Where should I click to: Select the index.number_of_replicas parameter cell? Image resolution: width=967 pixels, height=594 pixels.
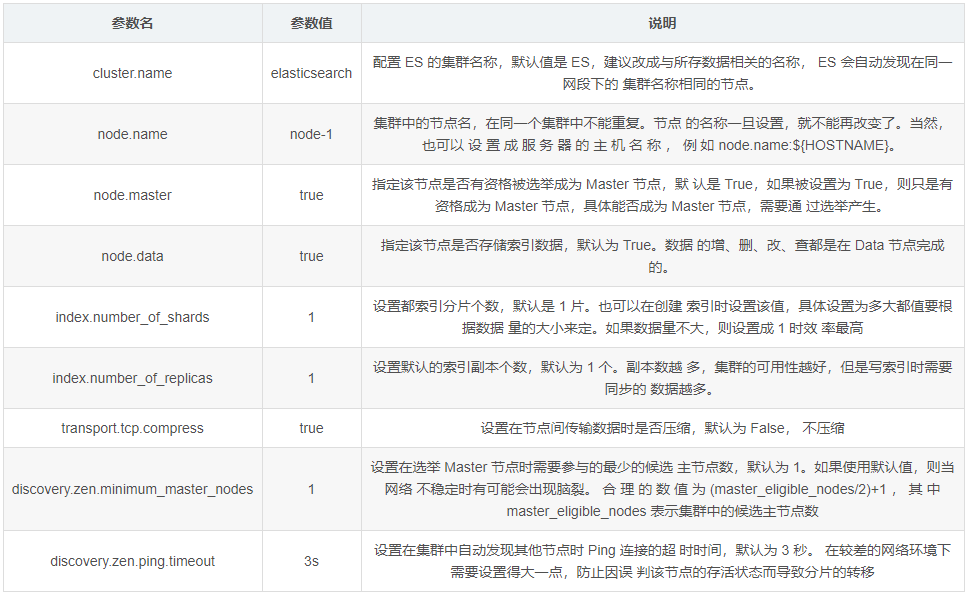pyautogui.click(x=132, y=378)
